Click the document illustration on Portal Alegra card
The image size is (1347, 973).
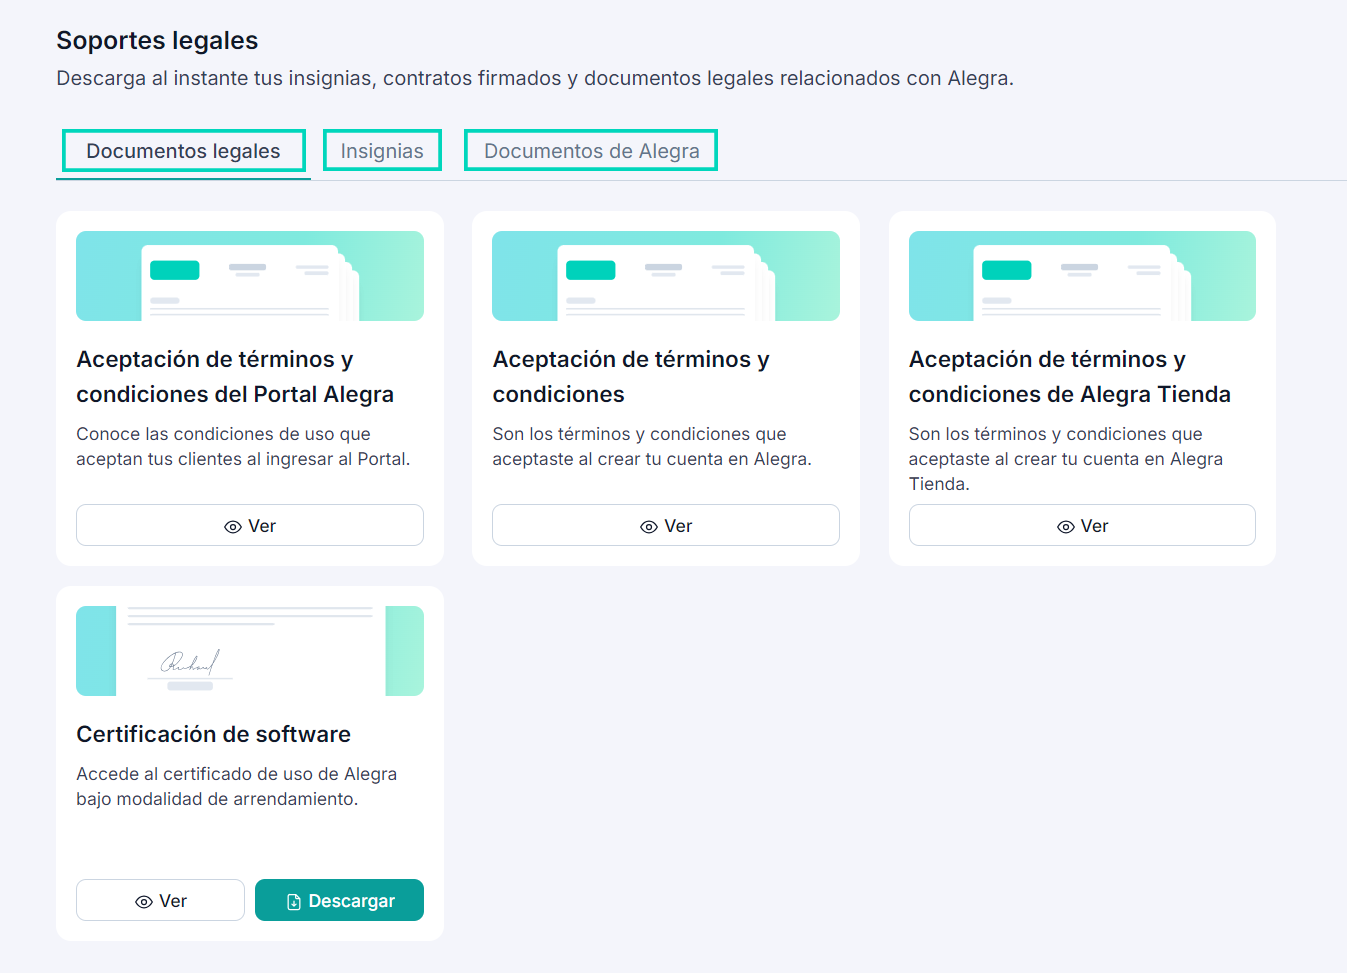250,276
